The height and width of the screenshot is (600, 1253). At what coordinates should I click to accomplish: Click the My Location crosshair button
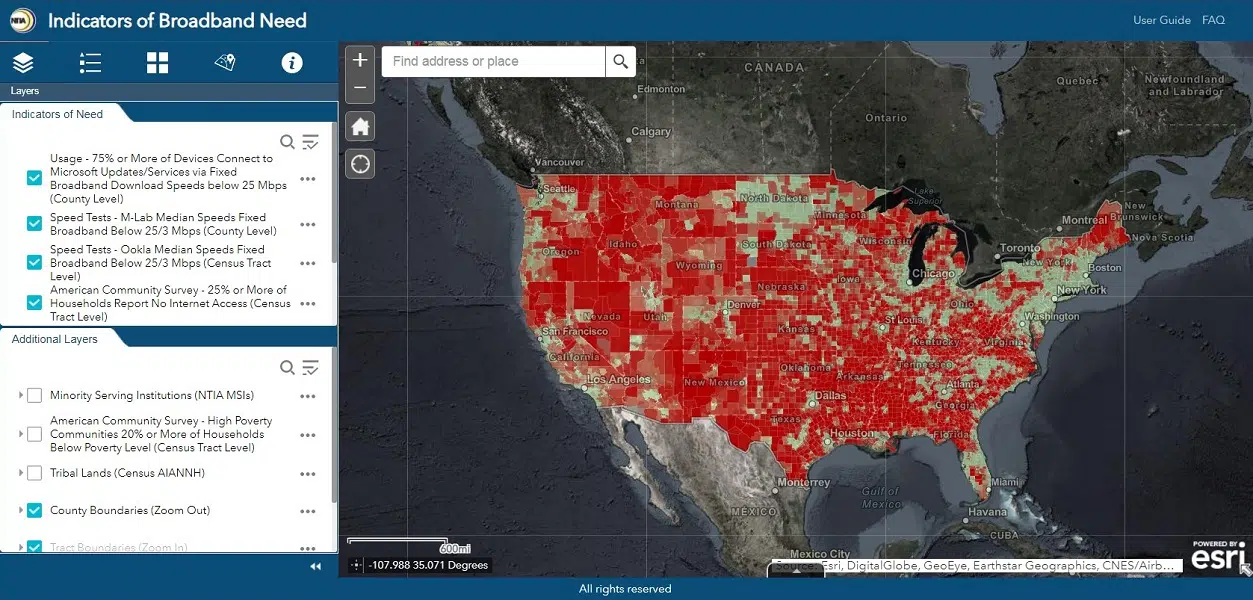[x=359, y=163]
